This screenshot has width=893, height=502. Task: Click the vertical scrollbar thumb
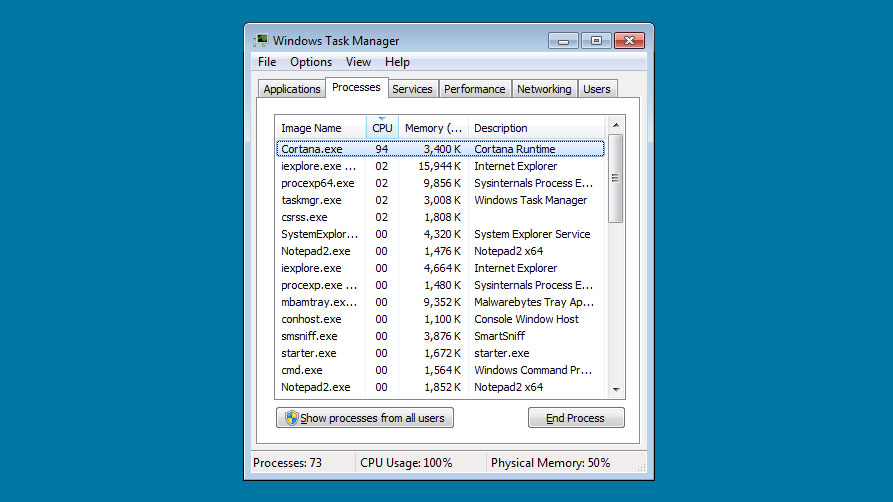click(616, 178)
